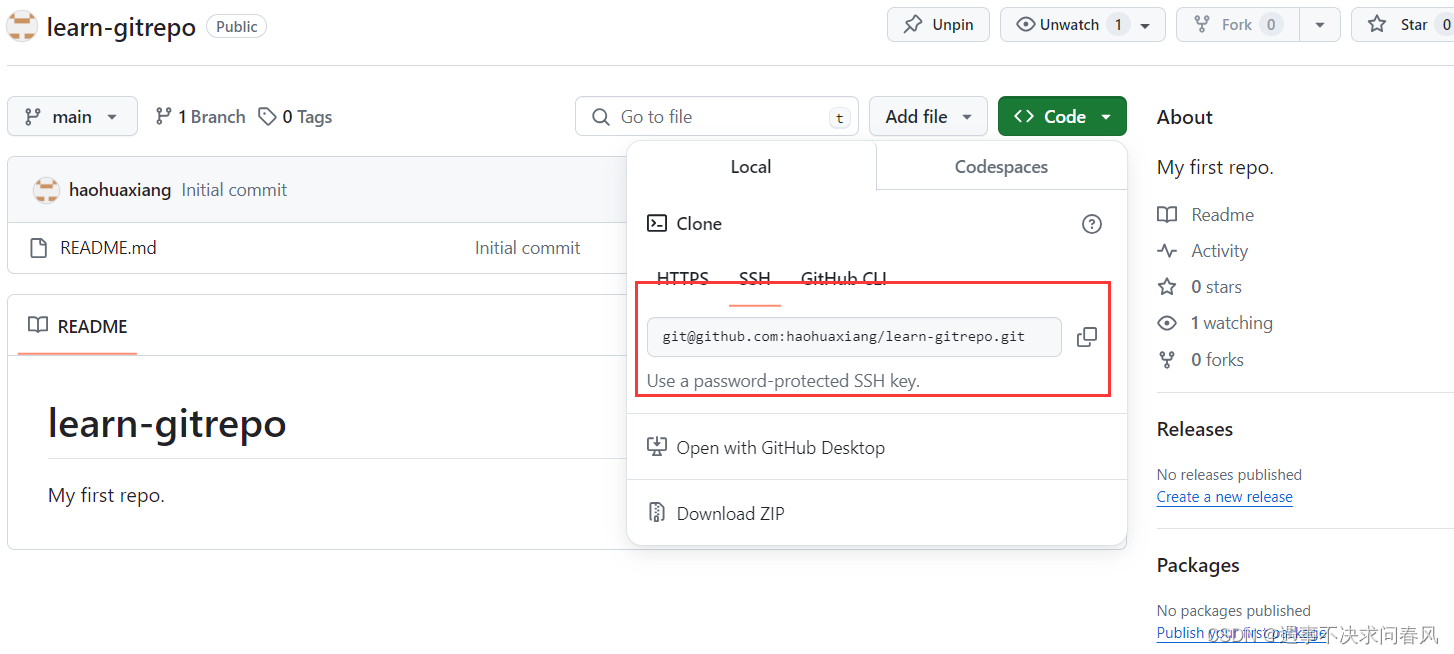Open the Packages heading link
1454x654 pixels.
tap(1198, 565)
